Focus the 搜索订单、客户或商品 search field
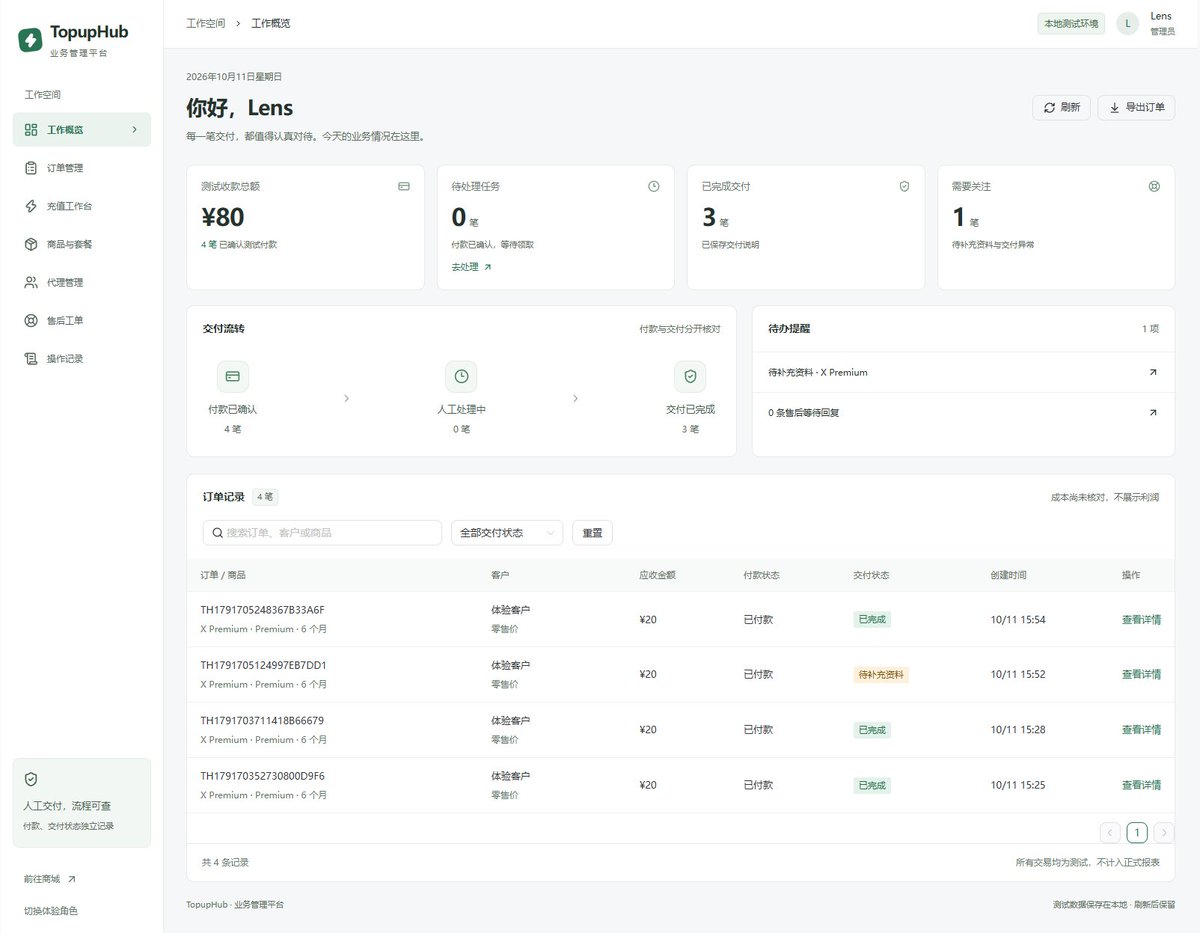 point(322,533)
